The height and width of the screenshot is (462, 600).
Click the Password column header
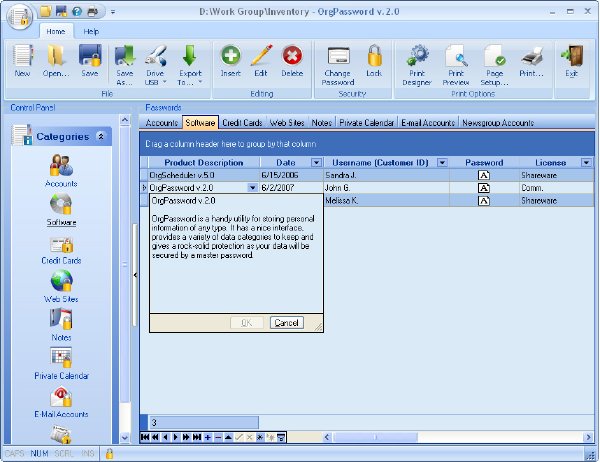click(x=484, y=163)
